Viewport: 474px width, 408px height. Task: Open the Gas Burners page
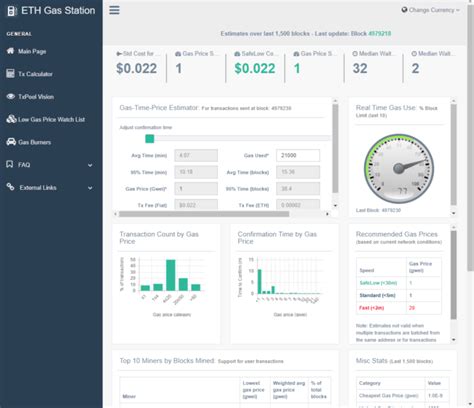click(35, 142)
